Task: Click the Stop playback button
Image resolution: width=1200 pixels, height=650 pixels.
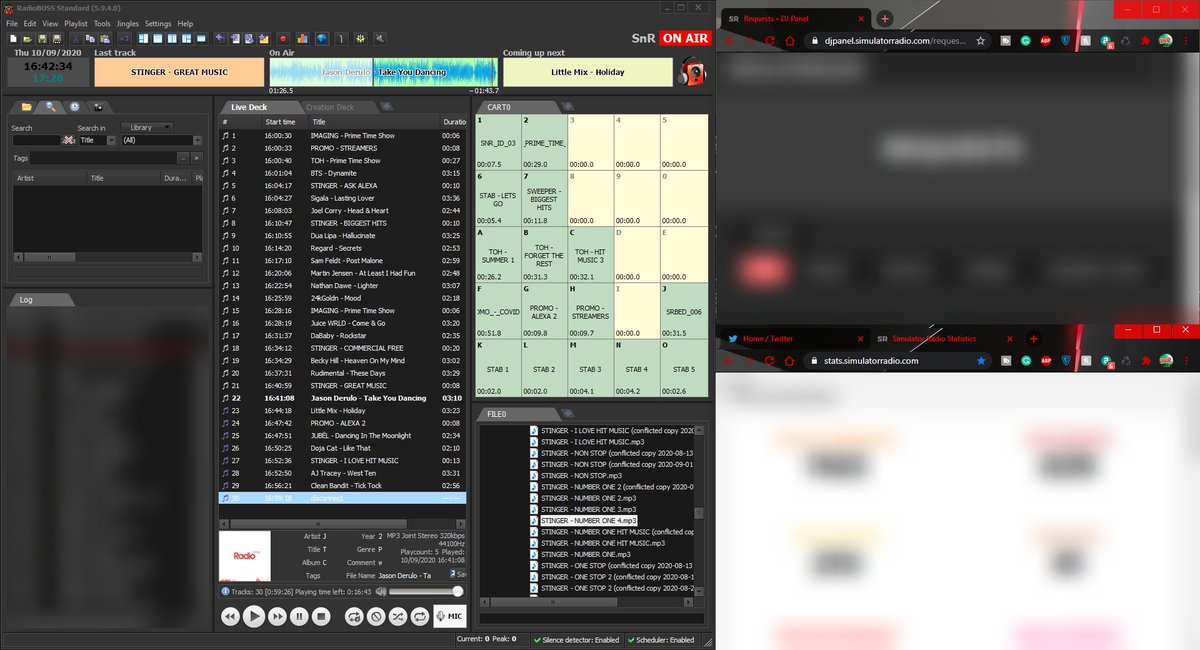Action: click(x=321, y=617)
